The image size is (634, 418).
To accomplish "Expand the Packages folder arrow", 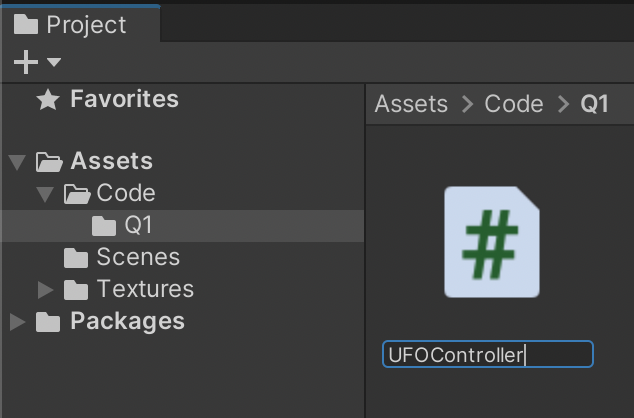I will tap(17, 322).
